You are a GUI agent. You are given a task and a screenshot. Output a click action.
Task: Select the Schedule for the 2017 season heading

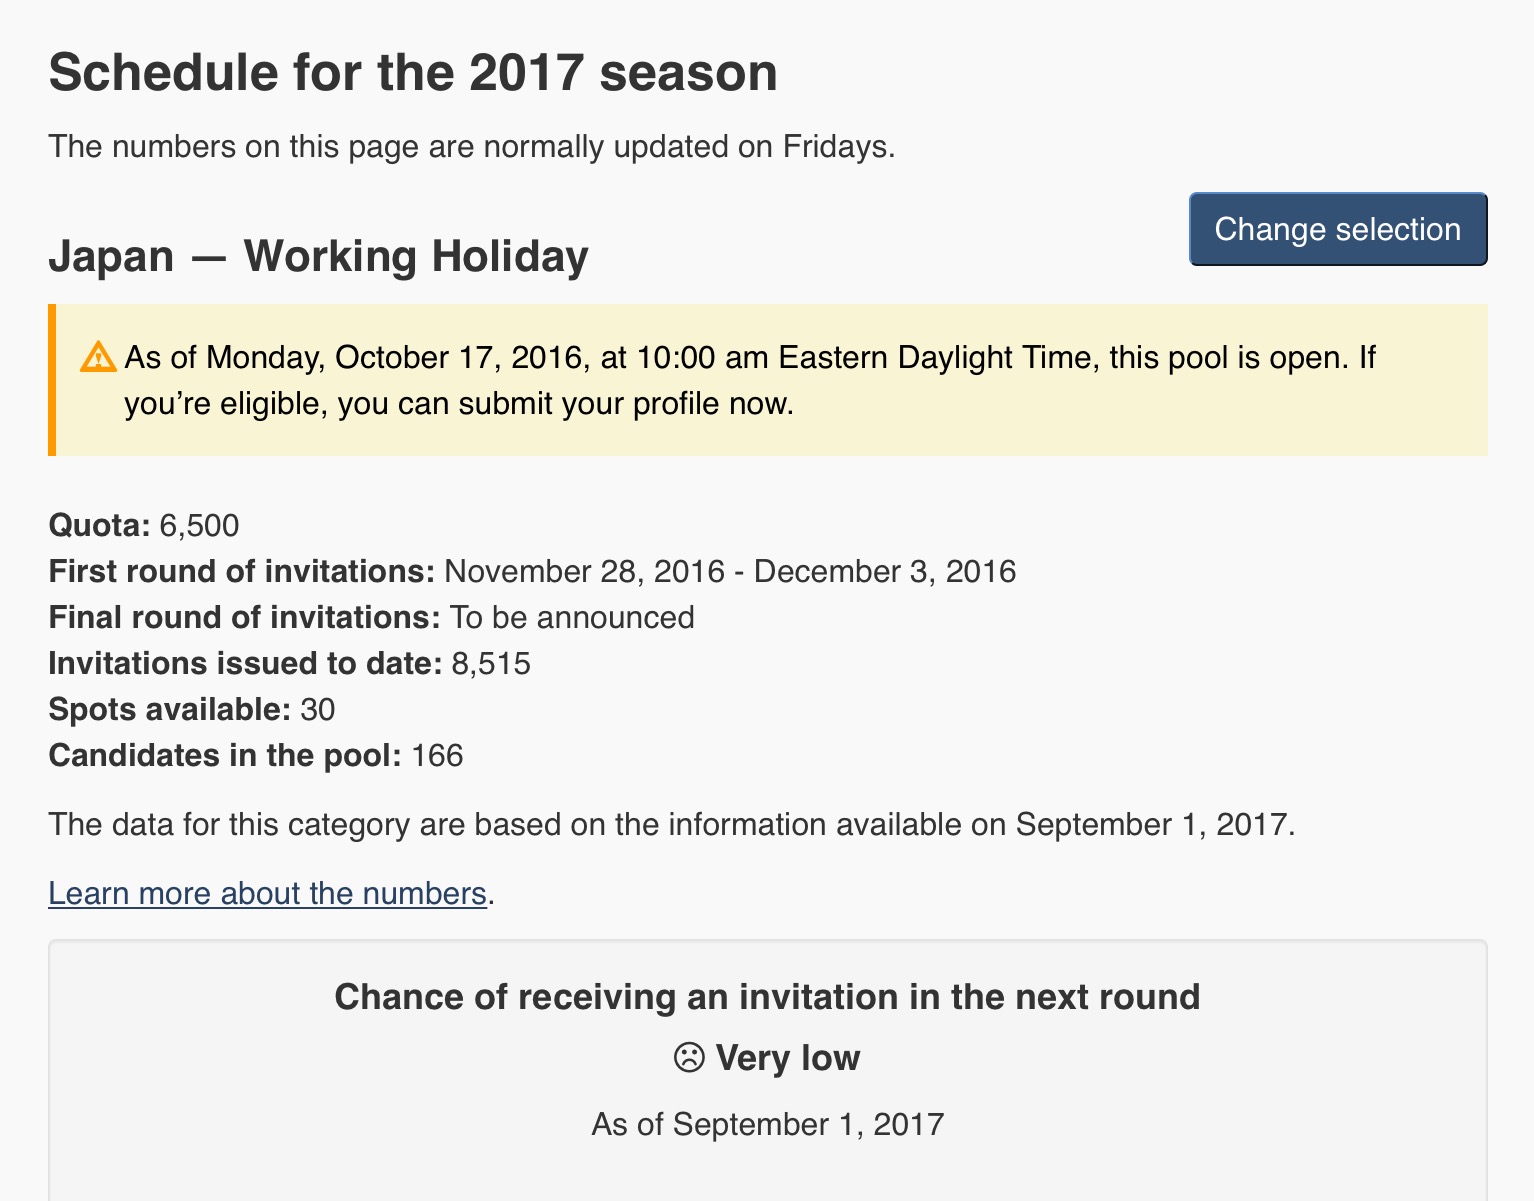[x=413, y=73]
